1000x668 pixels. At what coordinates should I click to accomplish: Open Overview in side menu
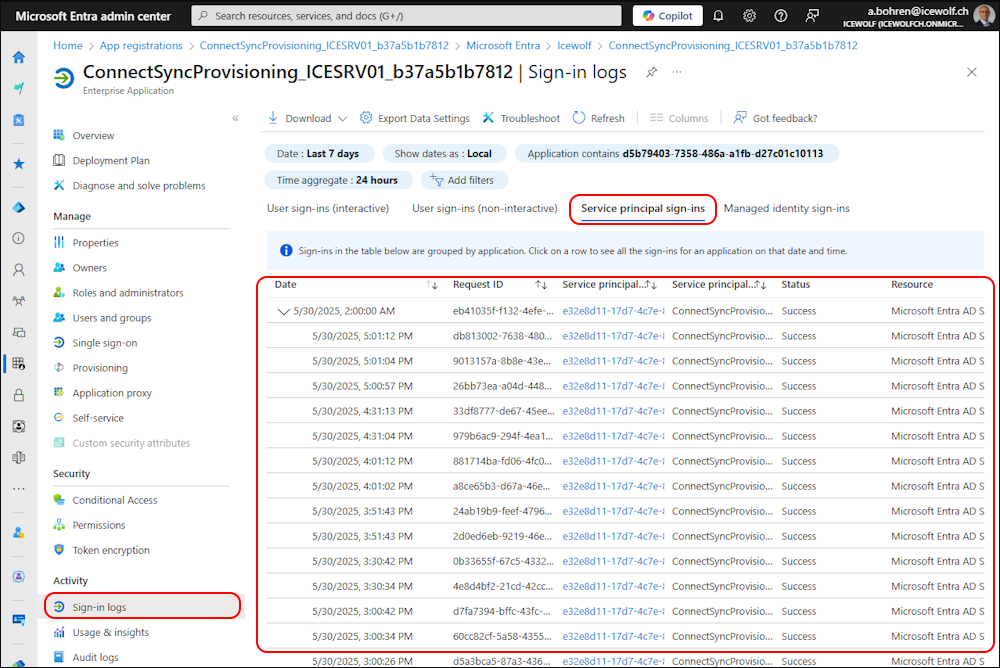pyautogui.click(x=93, y=135)
